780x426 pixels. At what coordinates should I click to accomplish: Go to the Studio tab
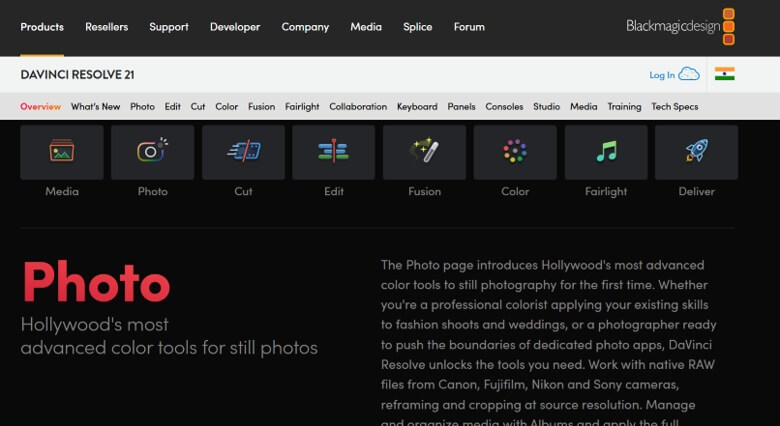pyautogui.click(x=546, y=106)
